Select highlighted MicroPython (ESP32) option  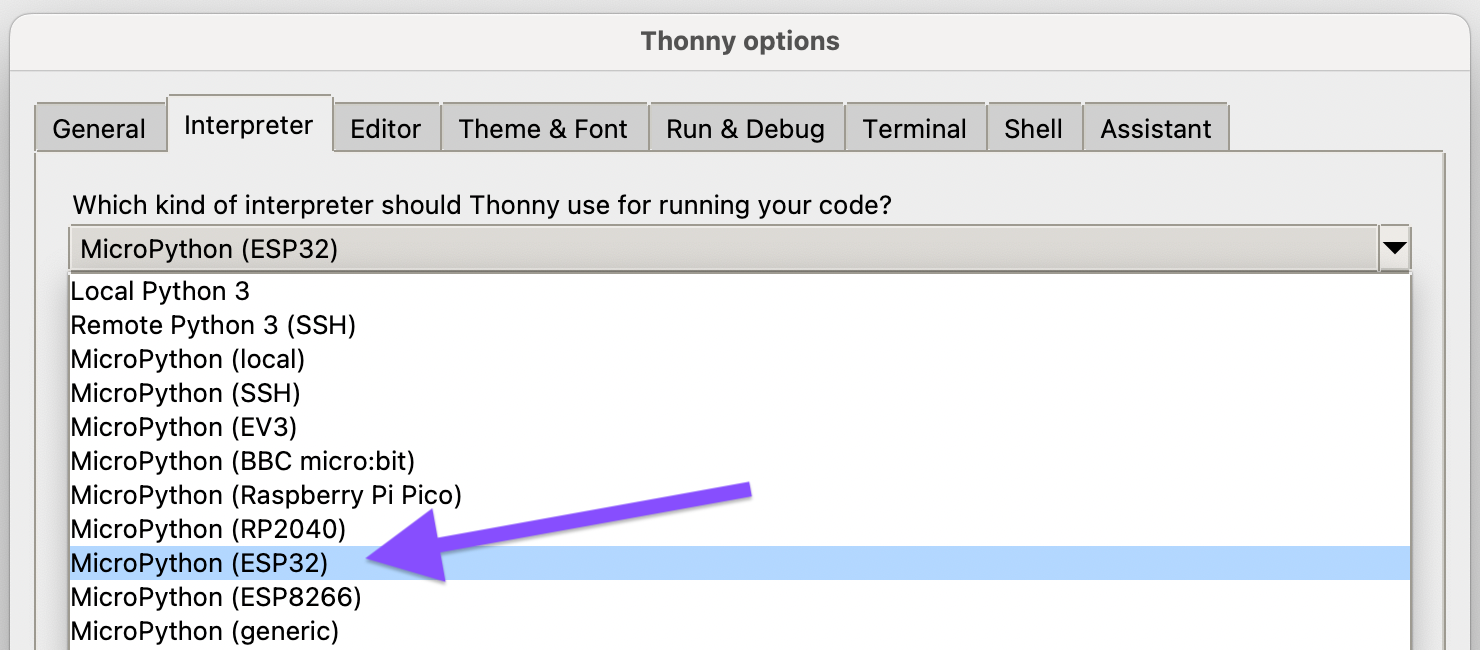200,563
